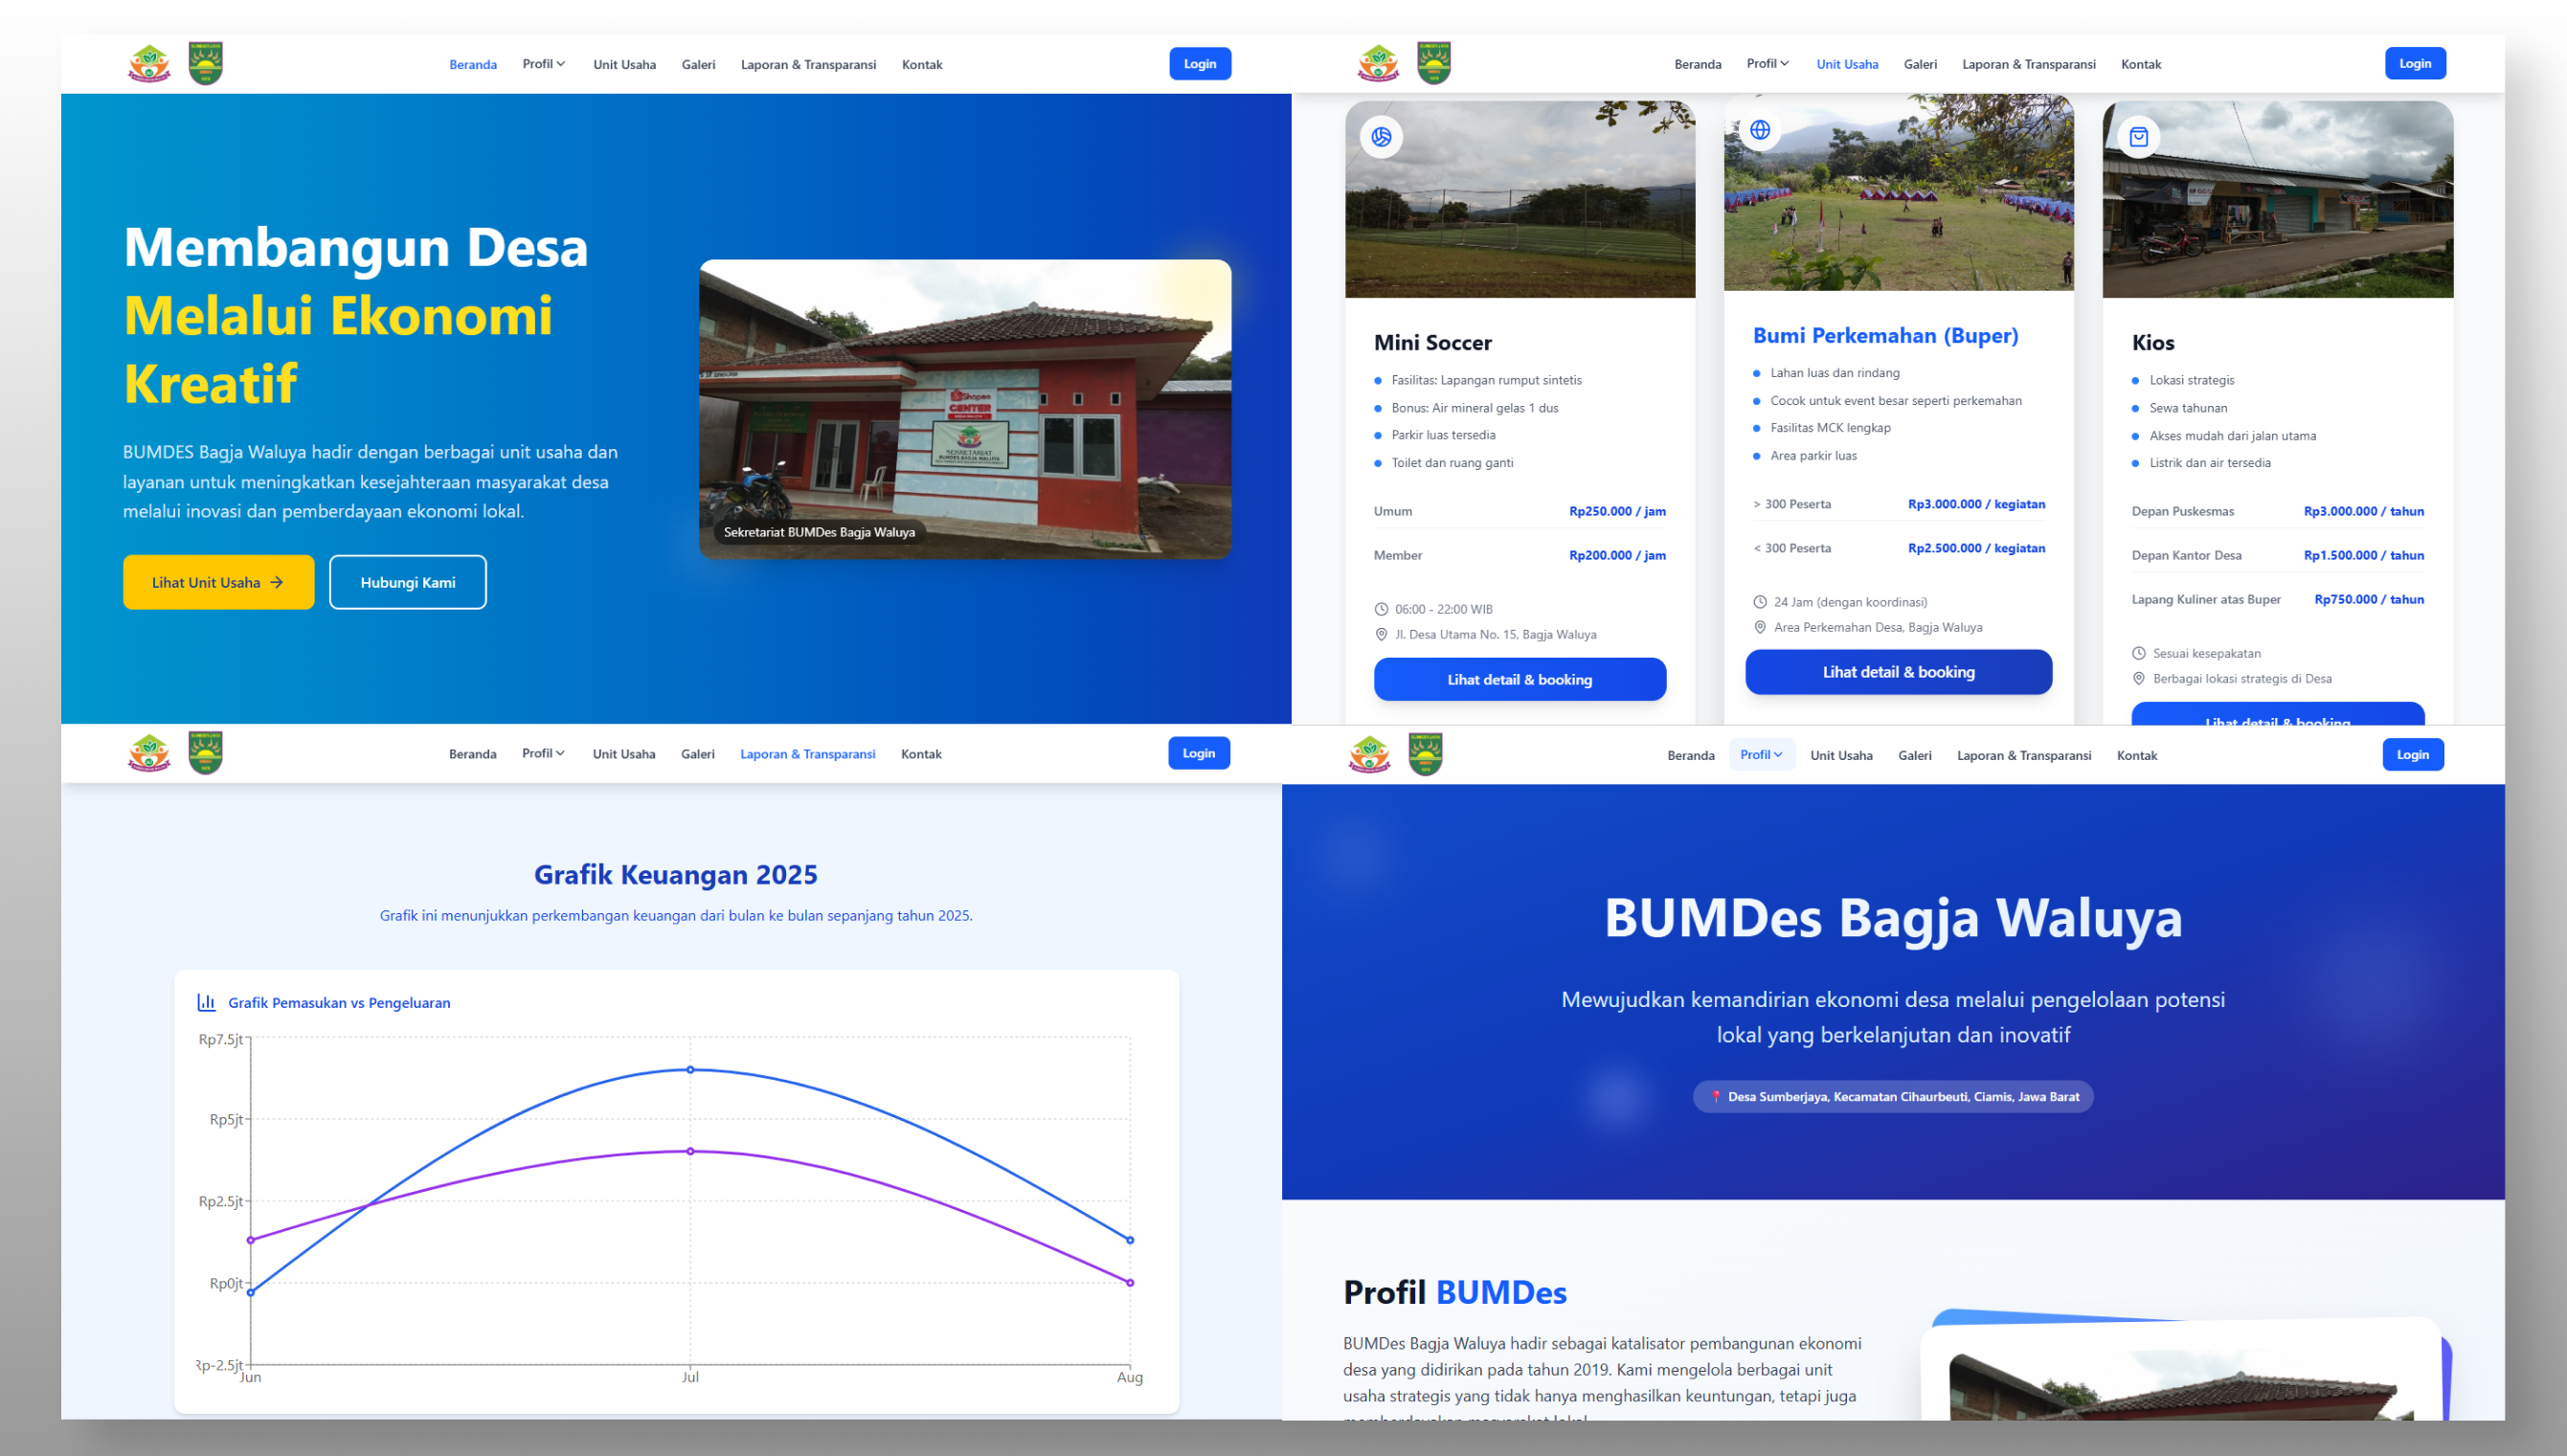
Task: Click Login on the Unit Usaha cards page
Action: (2415, 63)
